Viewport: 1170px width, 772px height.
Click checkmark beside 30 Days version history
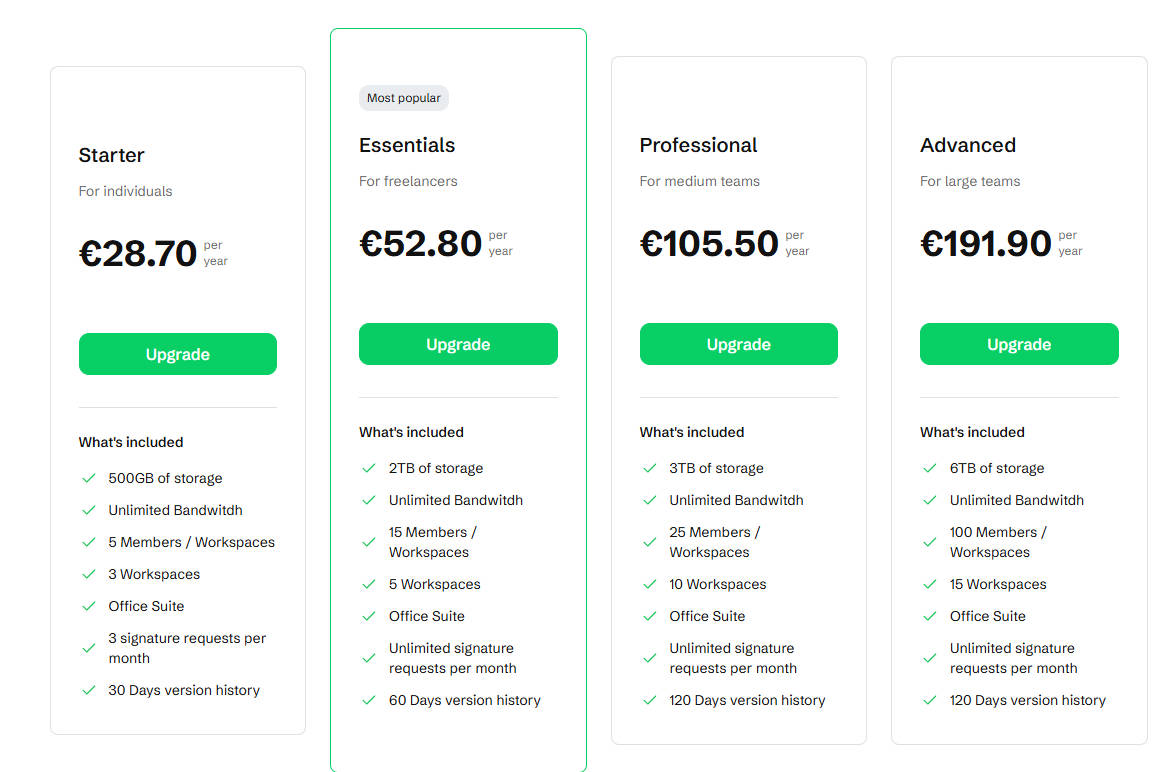[x=89, y=690]
